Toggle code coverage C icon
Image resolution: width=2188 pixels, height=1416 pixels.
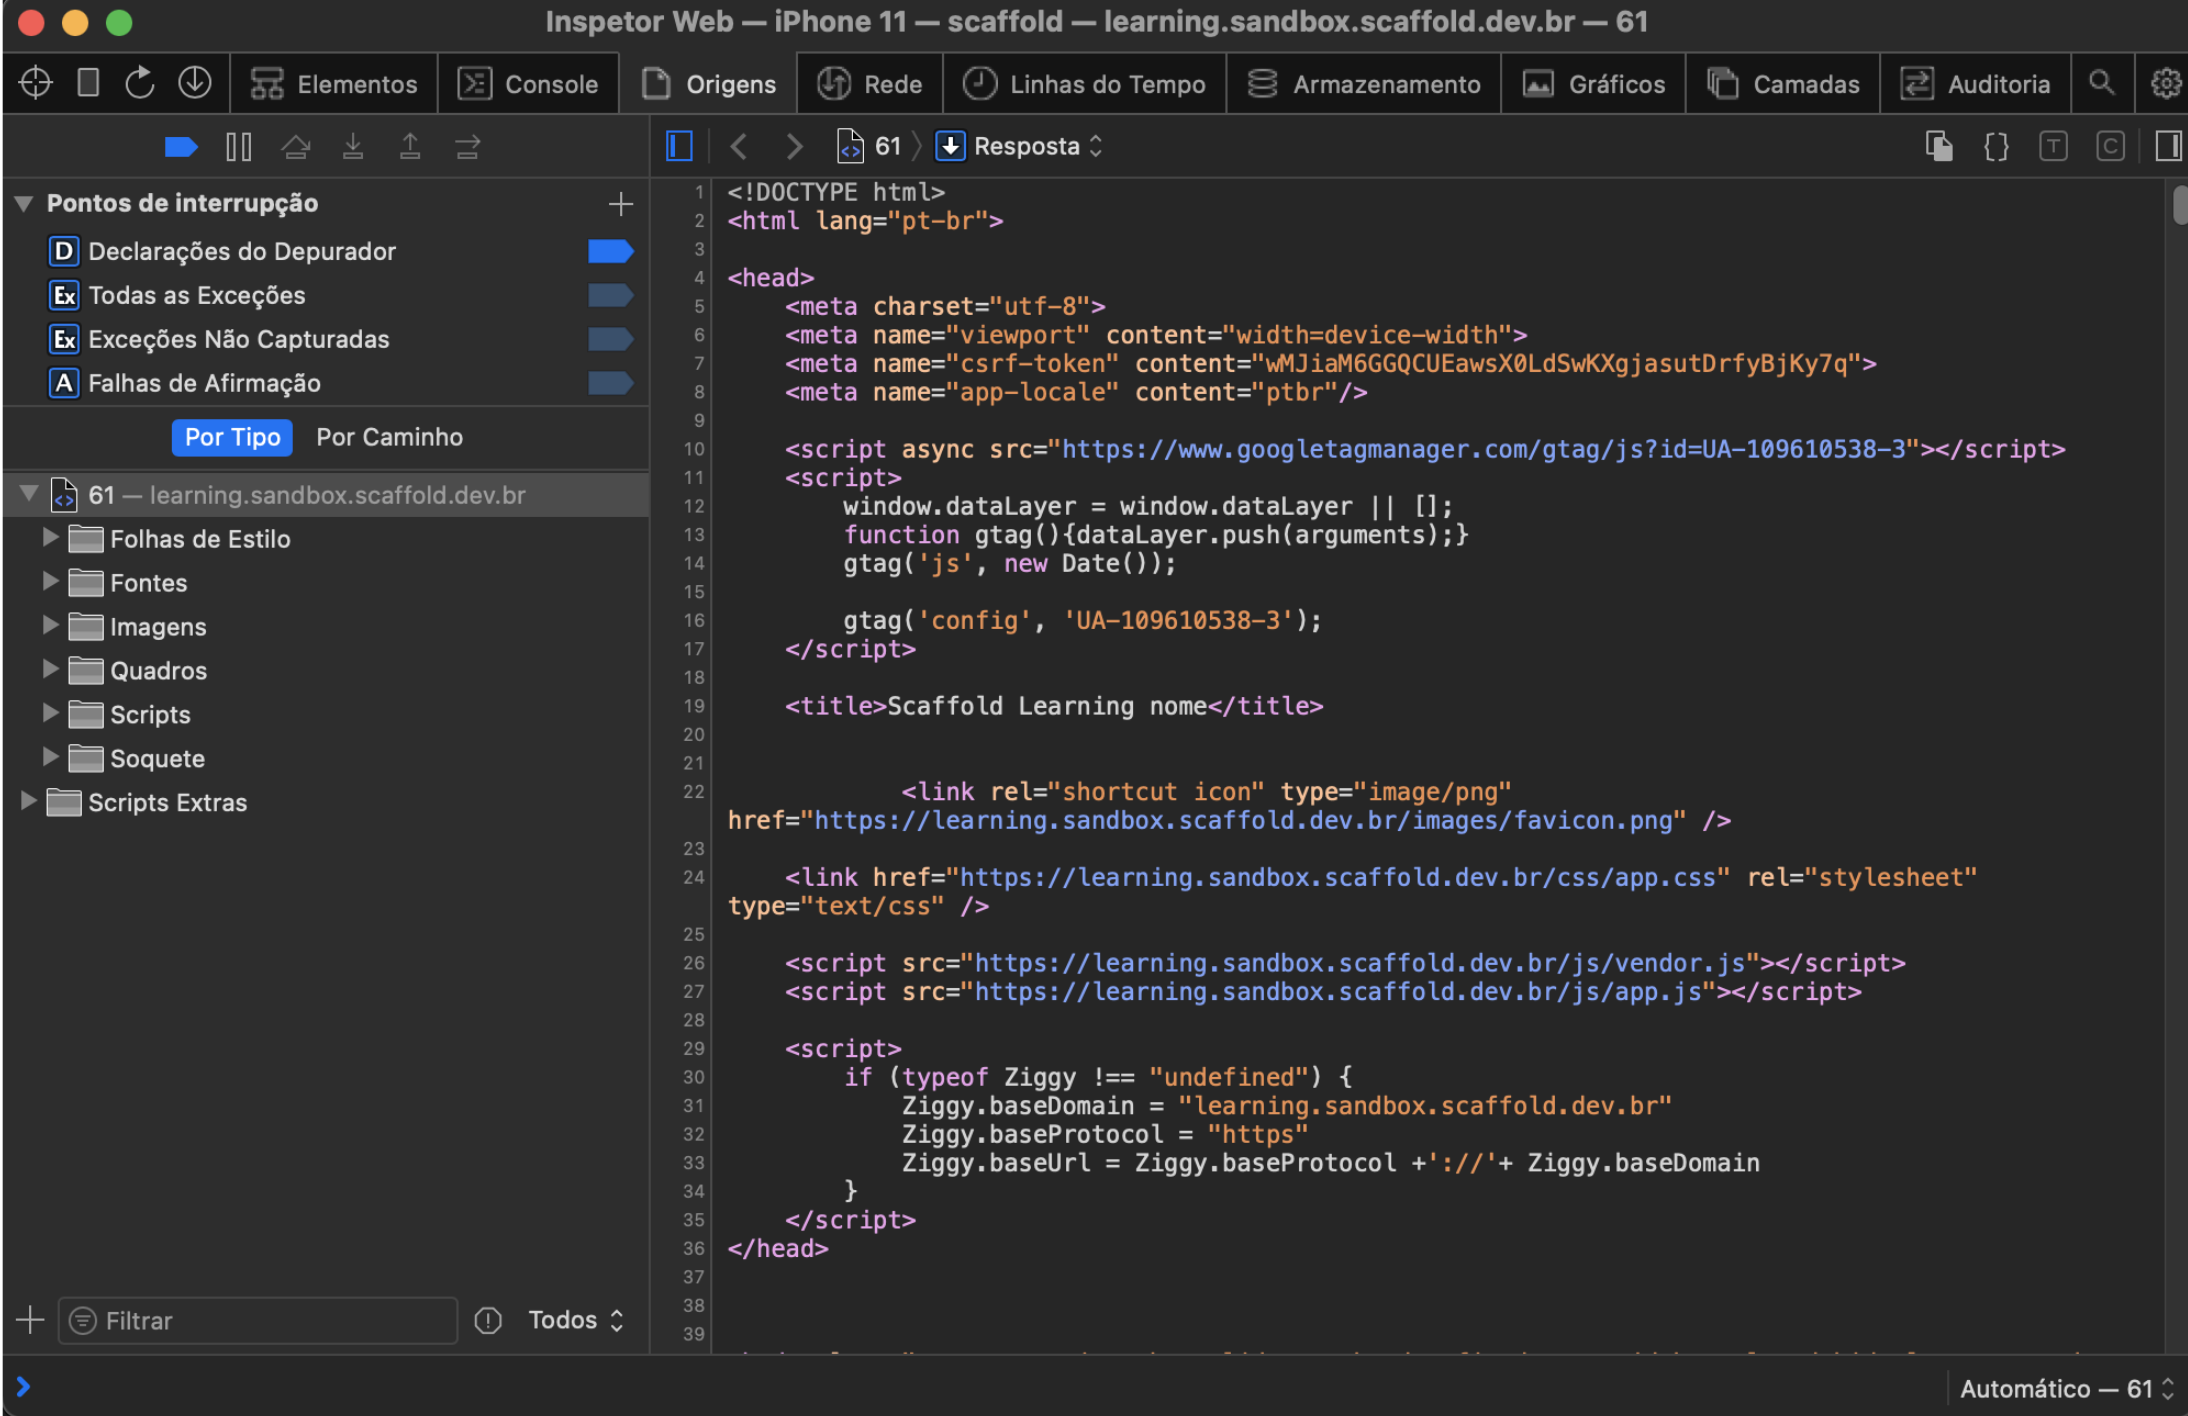(2110, 147)
